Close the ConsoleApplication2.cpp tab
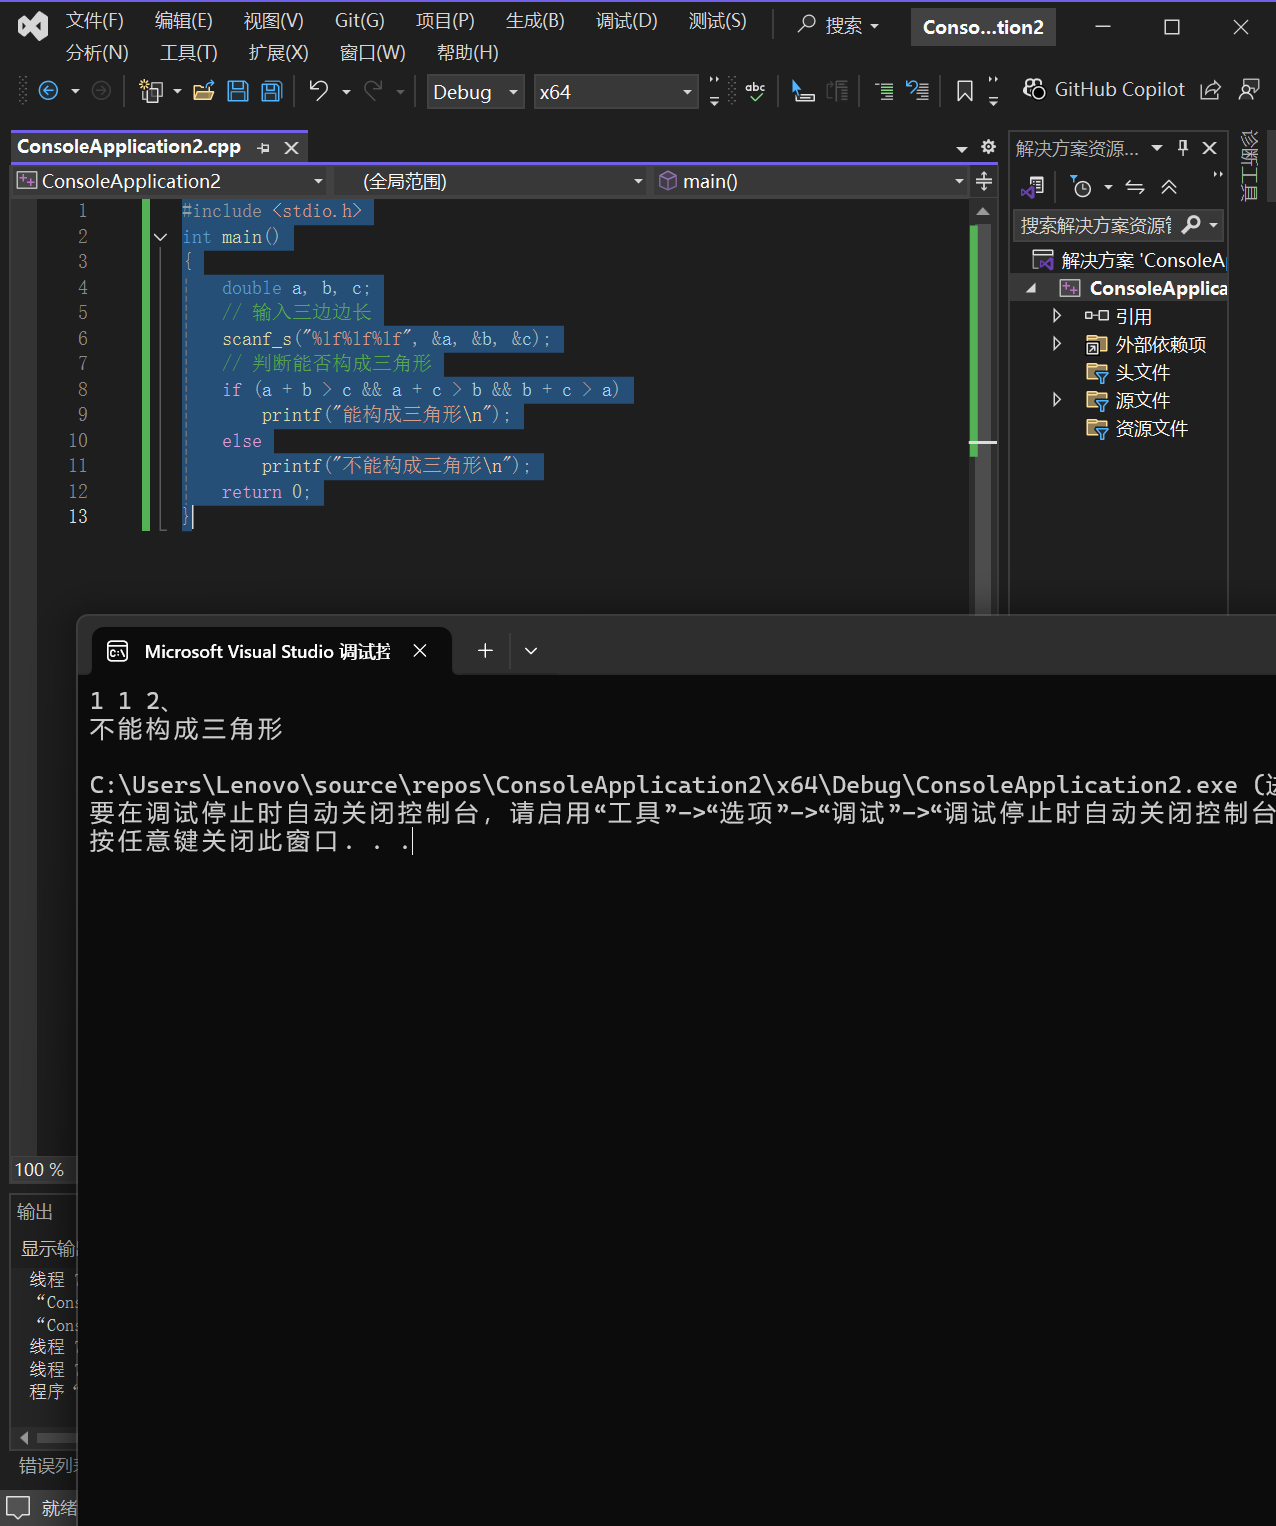This screenshot has height=1526, width=1276. coord(291,148)
